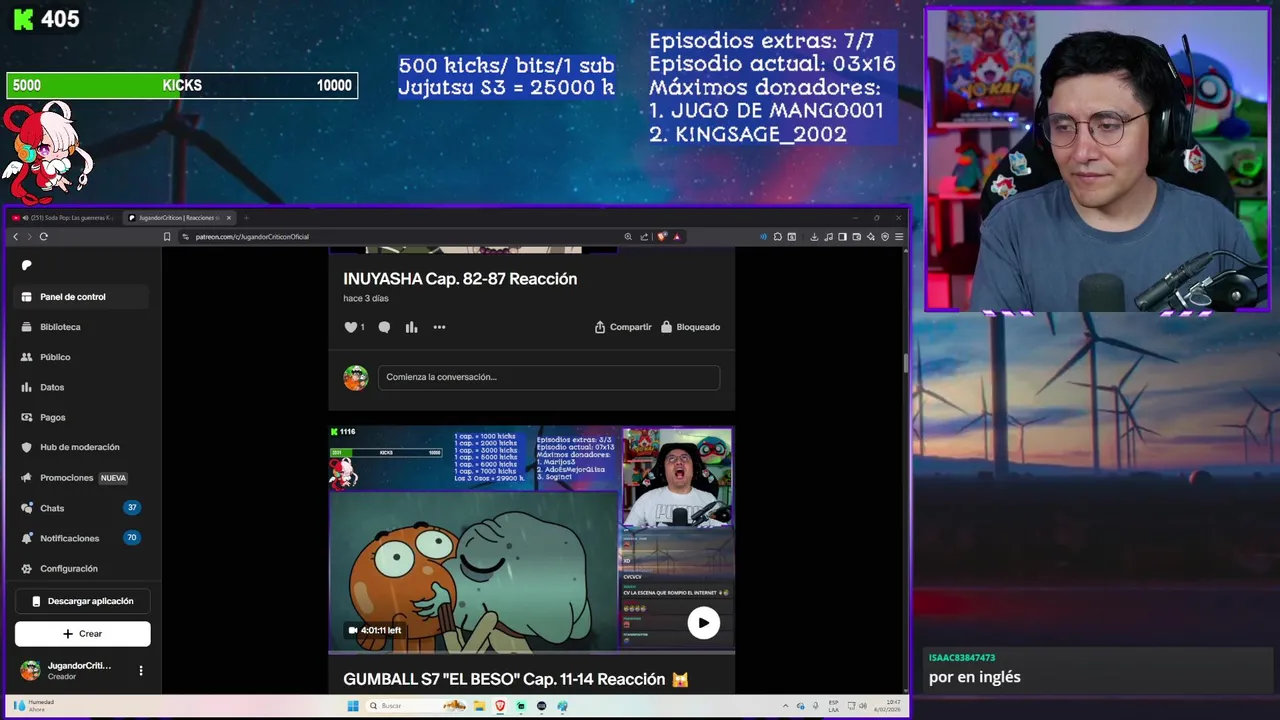Click the Pagos icon in the sidebar
Viewport: 1280px width, 720px height.
pyautogui.click(x=27, y=417)
